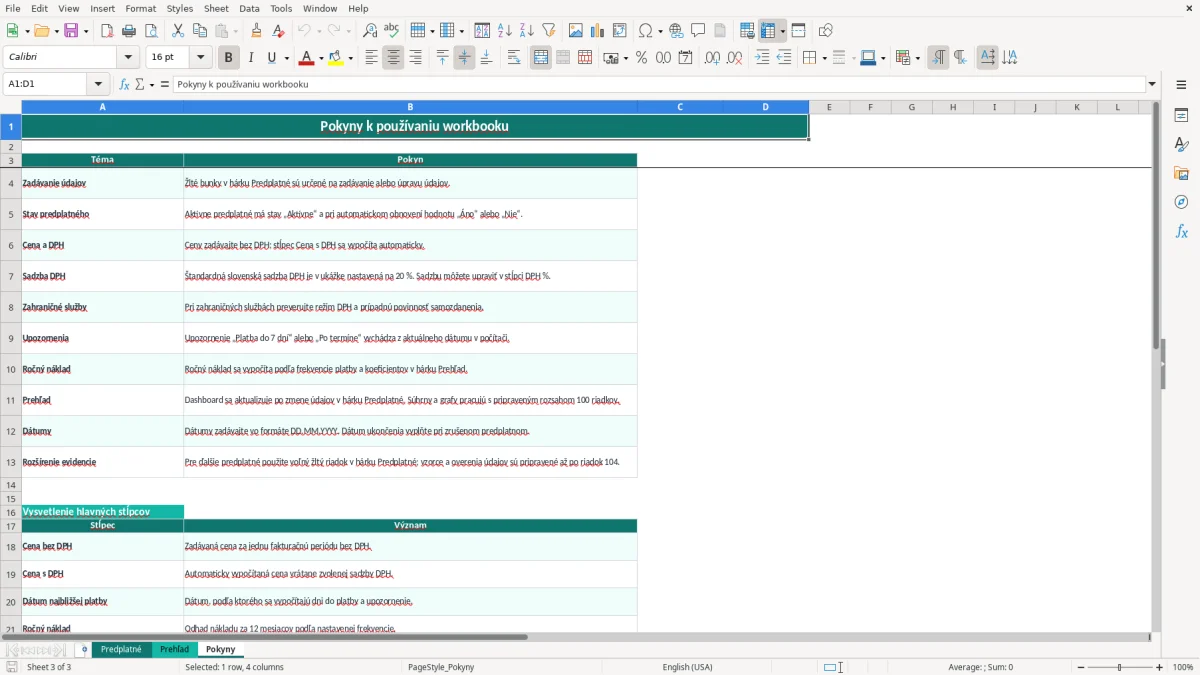Add a decimal place
The width and height of the screenshot is (1200, 675).
(713, 58)
